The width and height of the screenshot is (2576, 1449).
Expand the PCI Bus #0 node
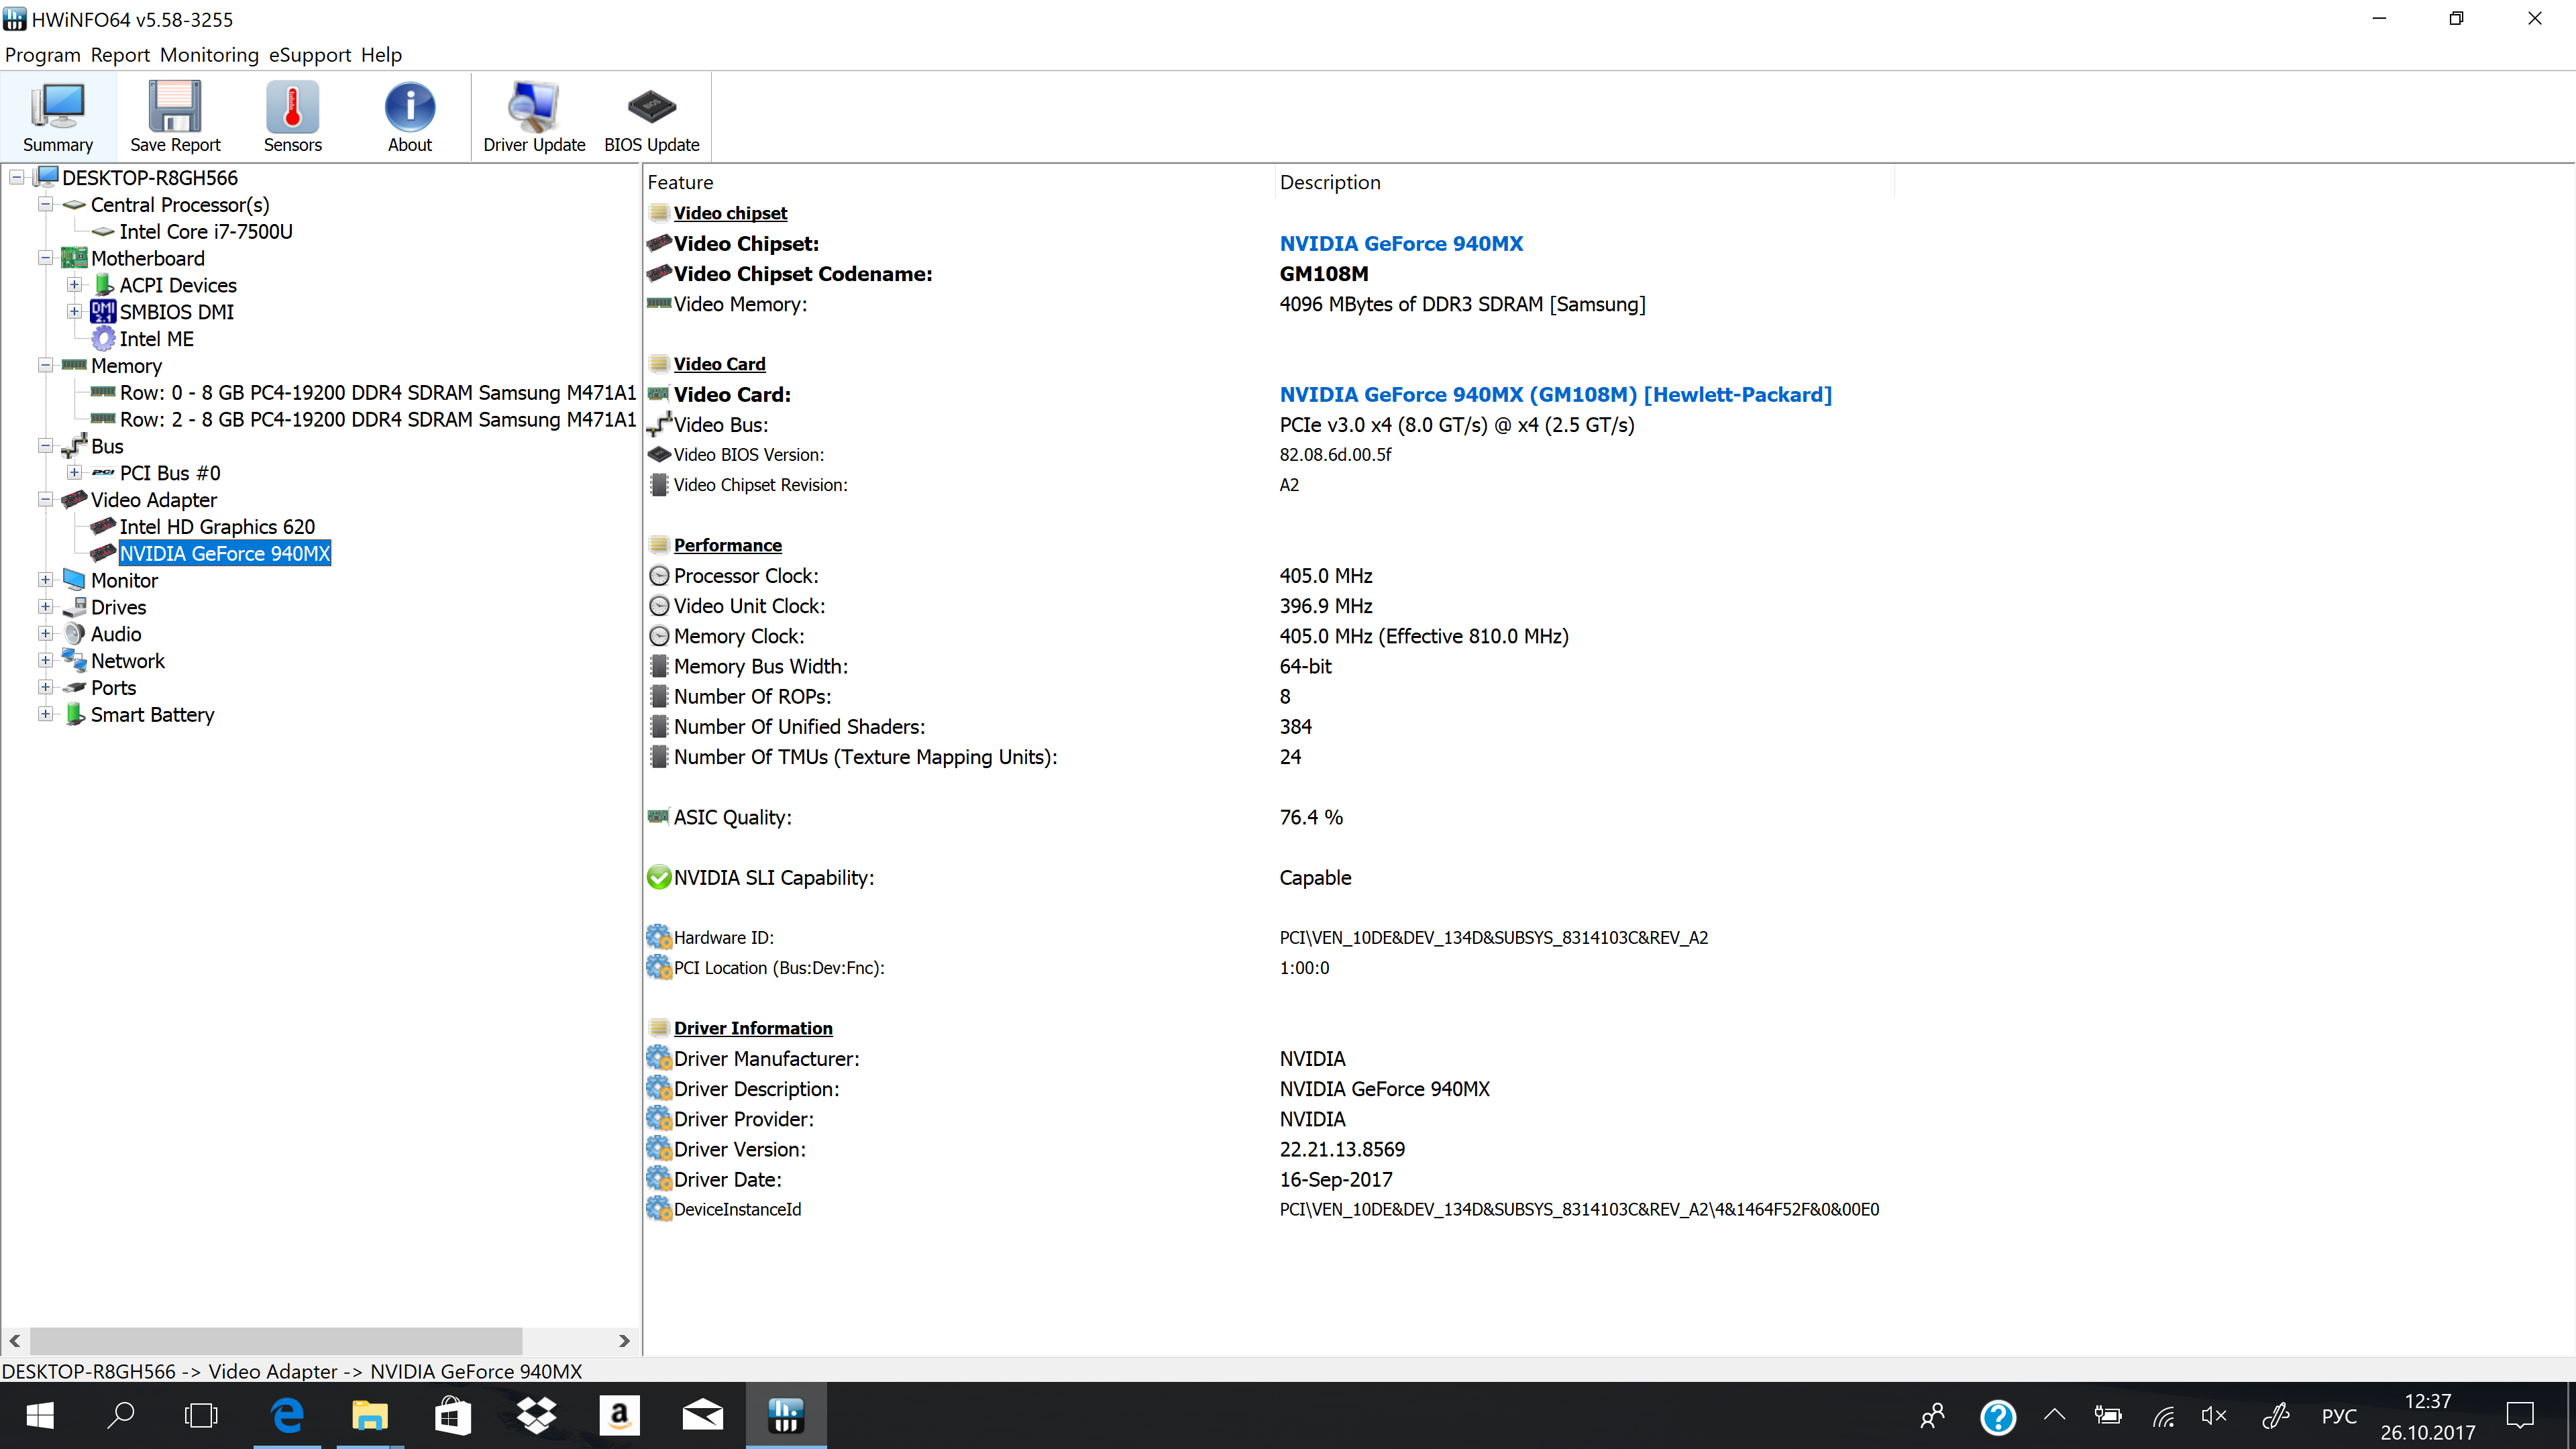pyautogui.click(x=75, y=473)
